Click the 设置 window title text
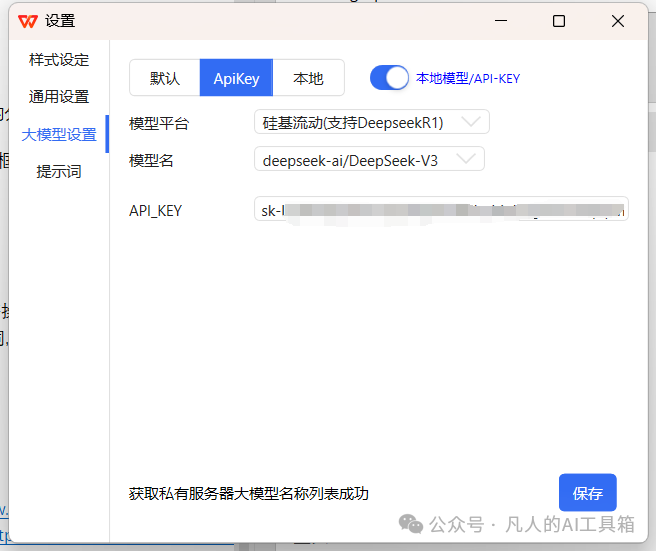Screen dimensions: 656x551 pos(60,21)
